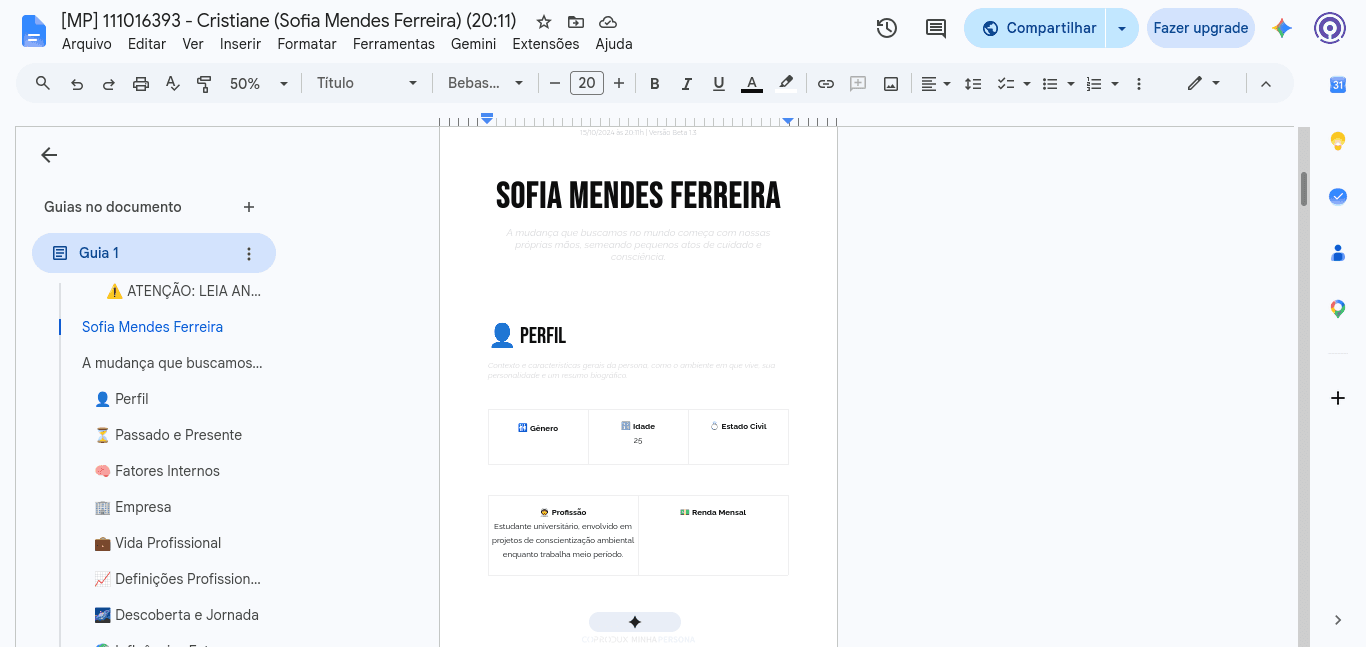The image size is (1366, 647).
Task: Toggle italic formatting
Action: pyautogui.click(x=687, y=84)
